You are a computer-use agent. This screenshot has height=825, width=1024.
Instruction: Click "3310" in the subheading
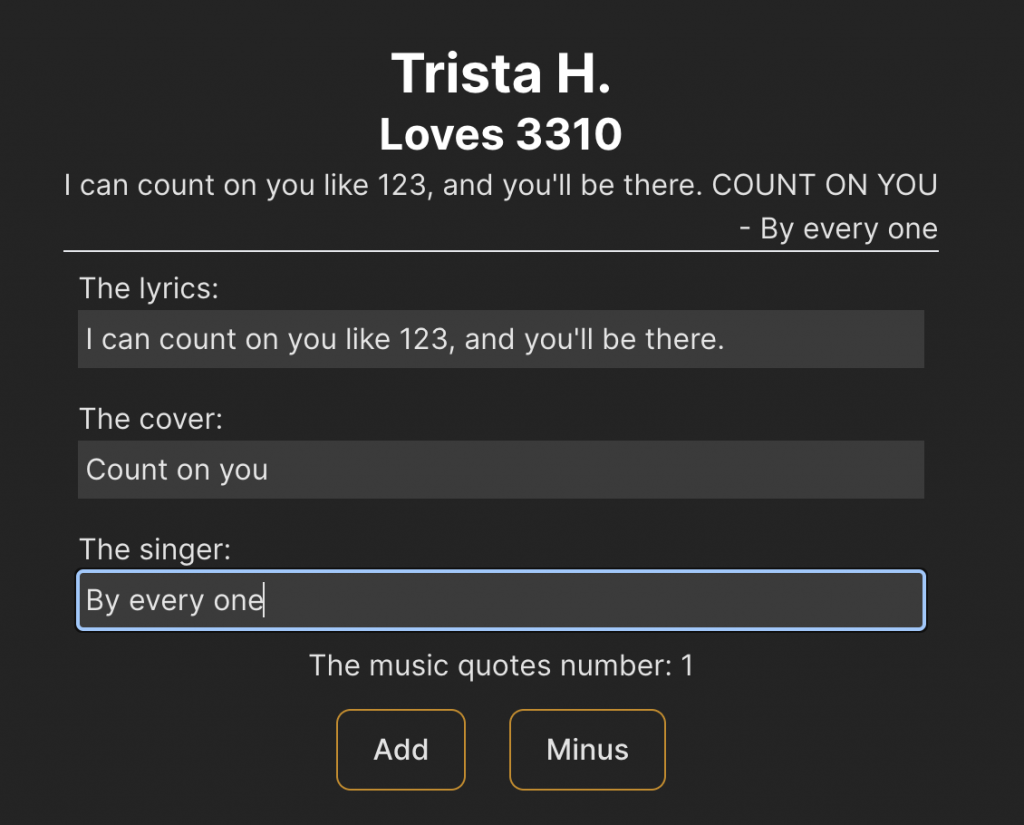click(x=569, y=135)
